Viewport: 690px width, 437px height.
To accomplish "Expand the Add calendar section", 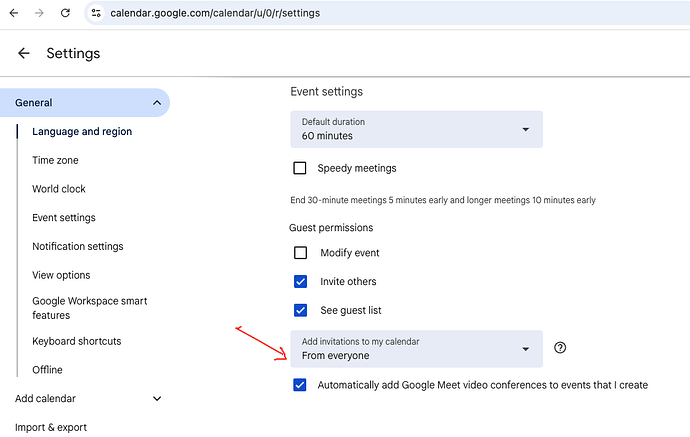I will [157, 399].
